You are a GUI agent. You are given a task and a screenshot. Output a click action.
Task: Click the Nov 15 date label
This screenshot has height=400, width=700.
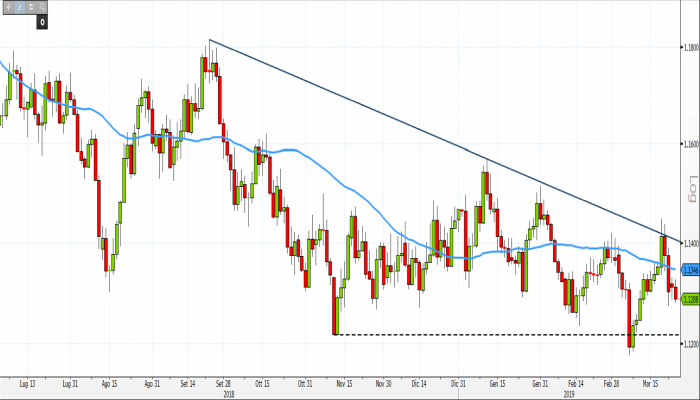(344, 384)
